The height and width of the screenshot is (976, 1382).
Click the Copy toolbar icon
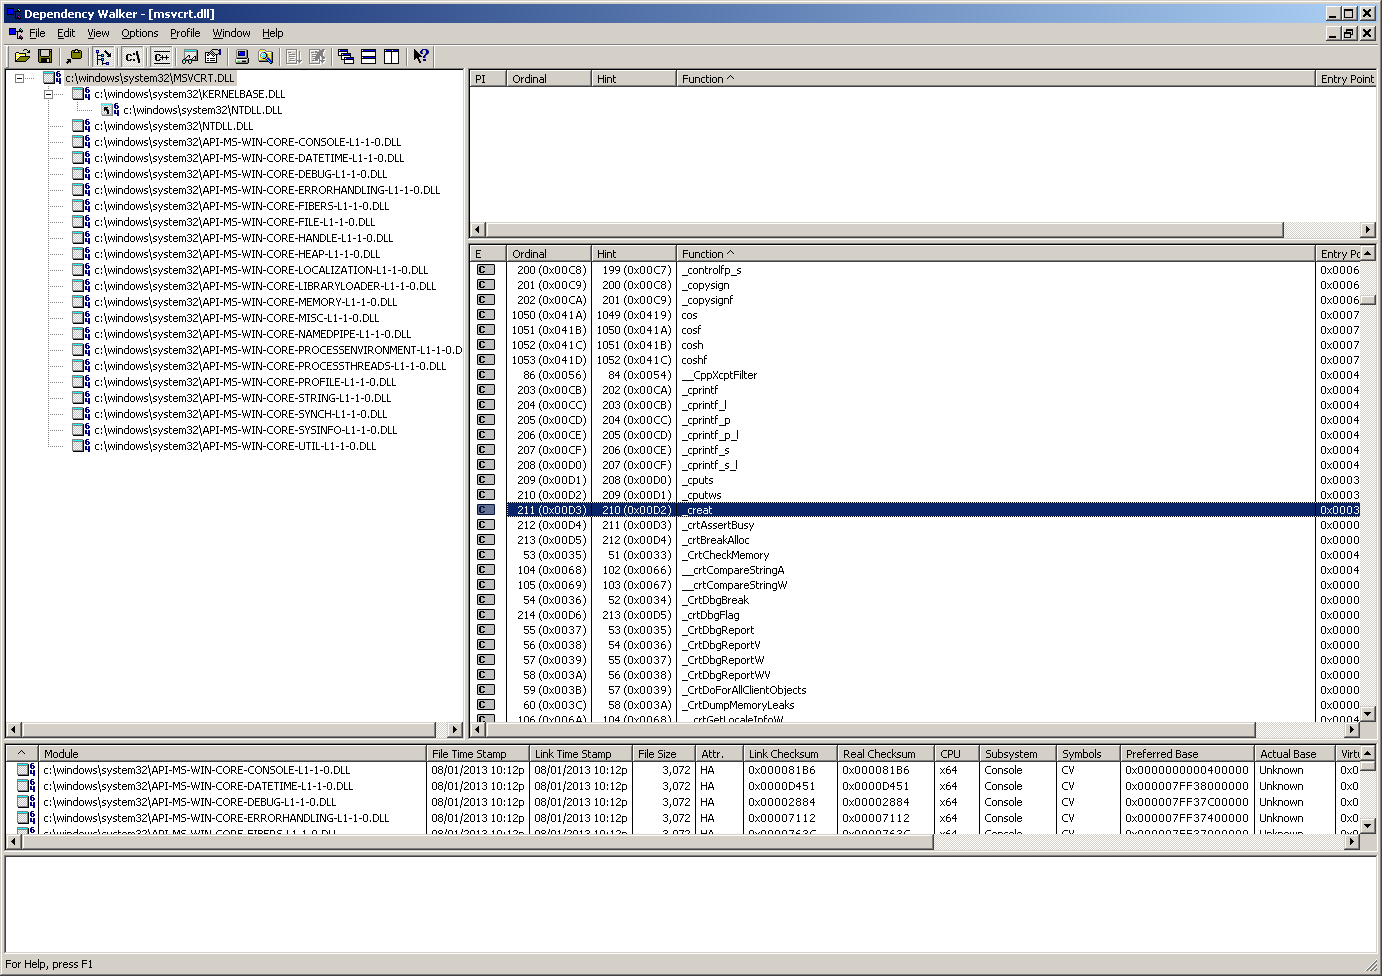click(74, 57)
